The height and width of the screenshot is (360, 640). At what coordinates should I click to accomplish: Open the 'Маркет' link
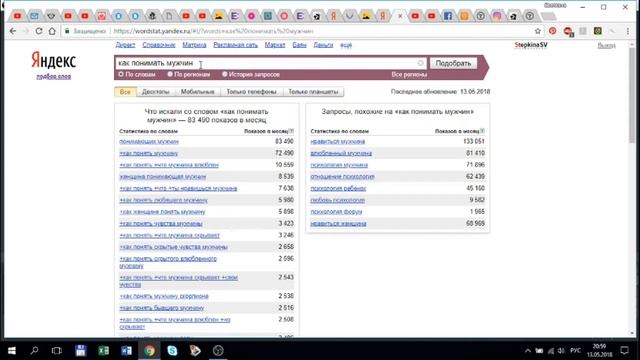(x=275, y=45)
